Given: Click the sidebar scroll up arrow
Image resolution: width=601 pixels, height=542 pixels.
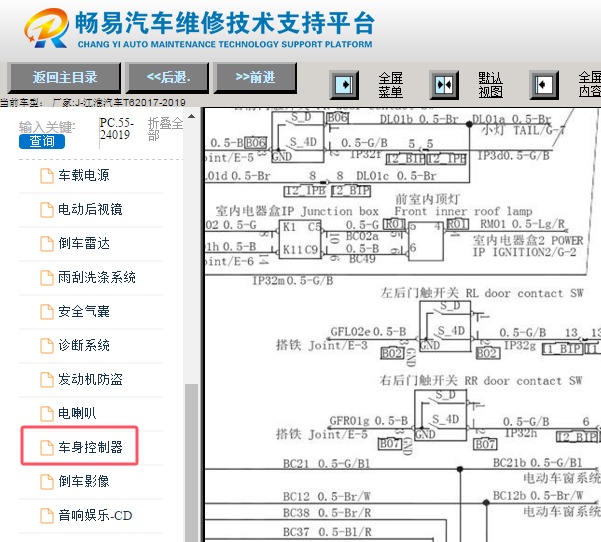Looking at the screenshot, I should tap(192, 116).
